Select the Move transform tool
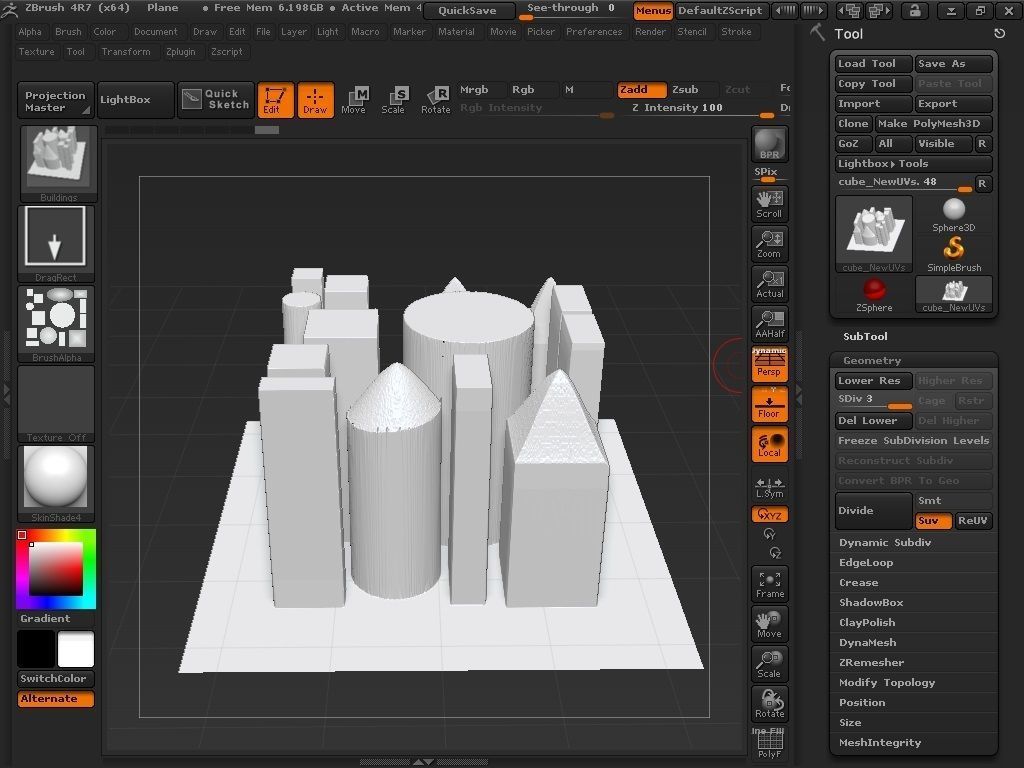This screenshot has width=1024, height=768. (353, 100)
